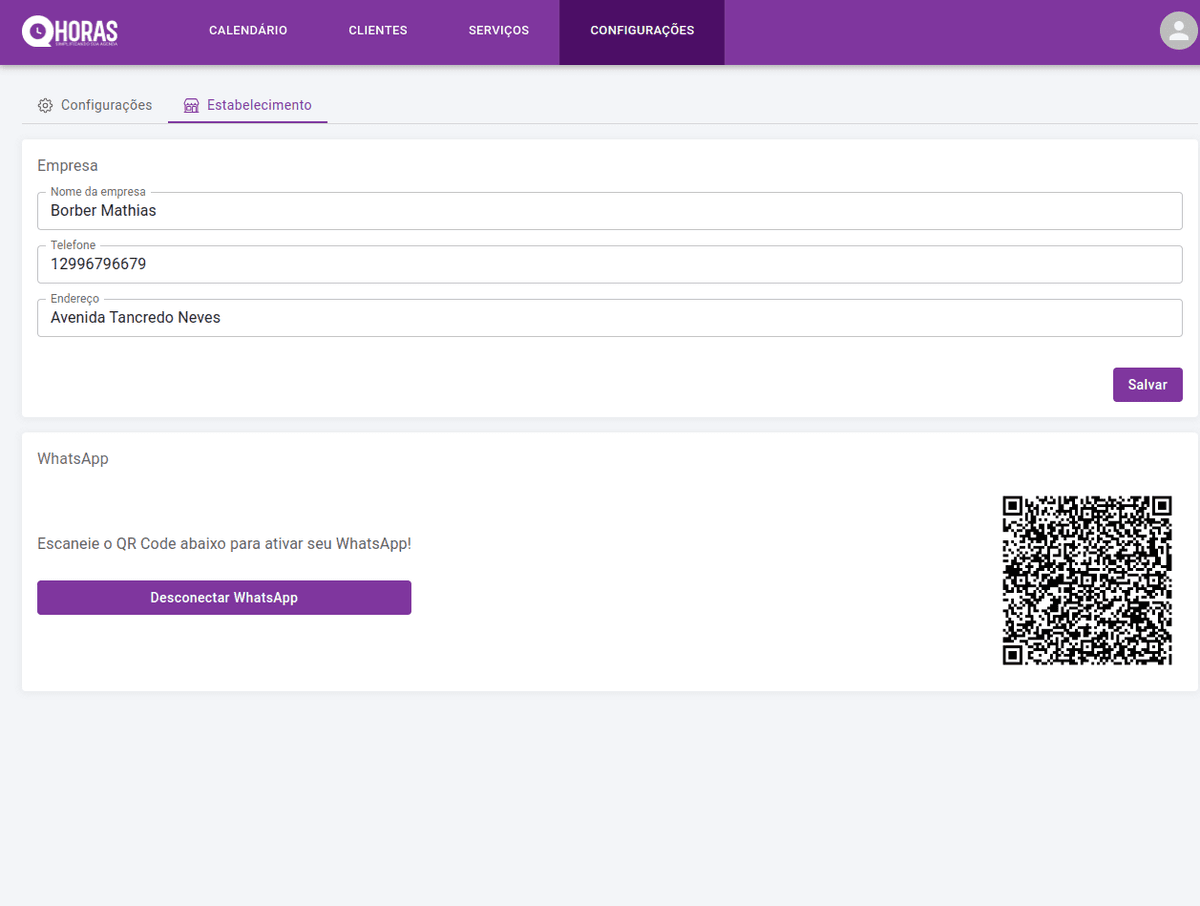Viewport: 1200px width, 906px height.
Task: Open the Serviços menu
Action: tap(499, 31)
